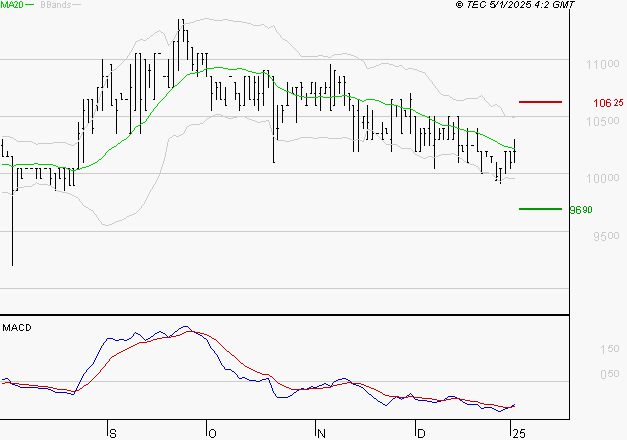Click the 1.50 MACD axis label
This screenshot has width=627, height=440.
609,349
